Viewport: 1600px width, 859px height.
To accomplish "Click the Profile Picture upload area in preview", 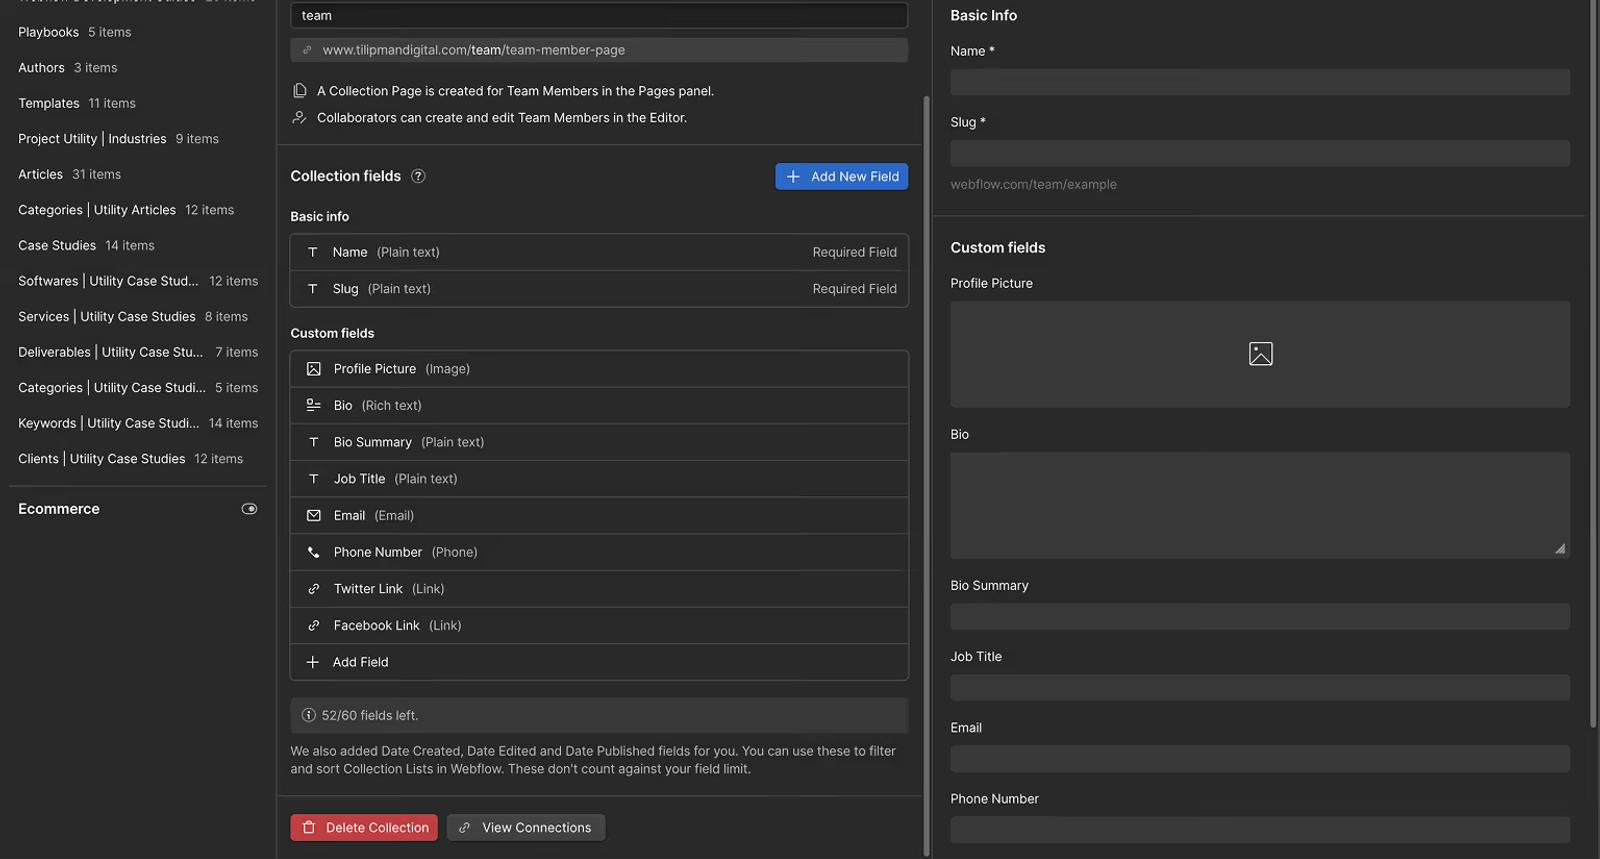I will [1260, 354].
